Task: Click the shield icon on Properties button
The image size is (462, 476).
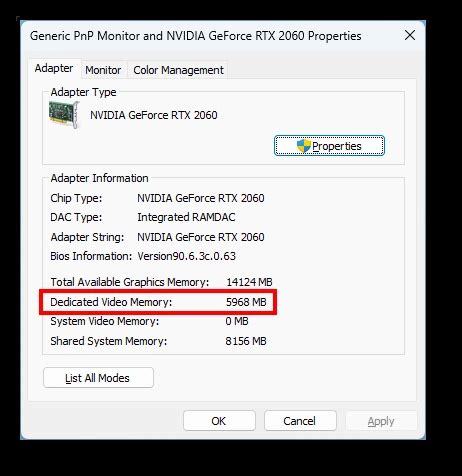Action: (303, 146)
